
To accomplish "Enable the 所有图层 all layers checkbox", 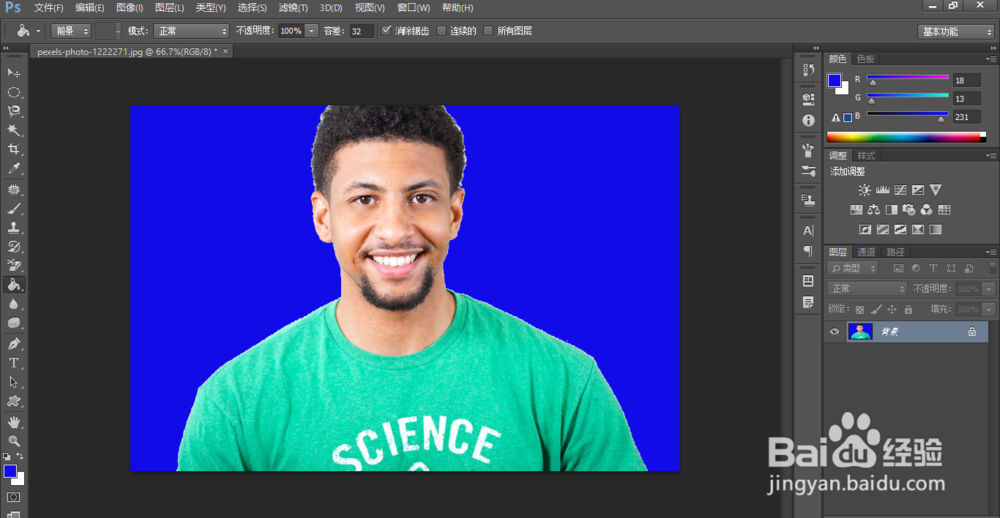I will 489,31.
